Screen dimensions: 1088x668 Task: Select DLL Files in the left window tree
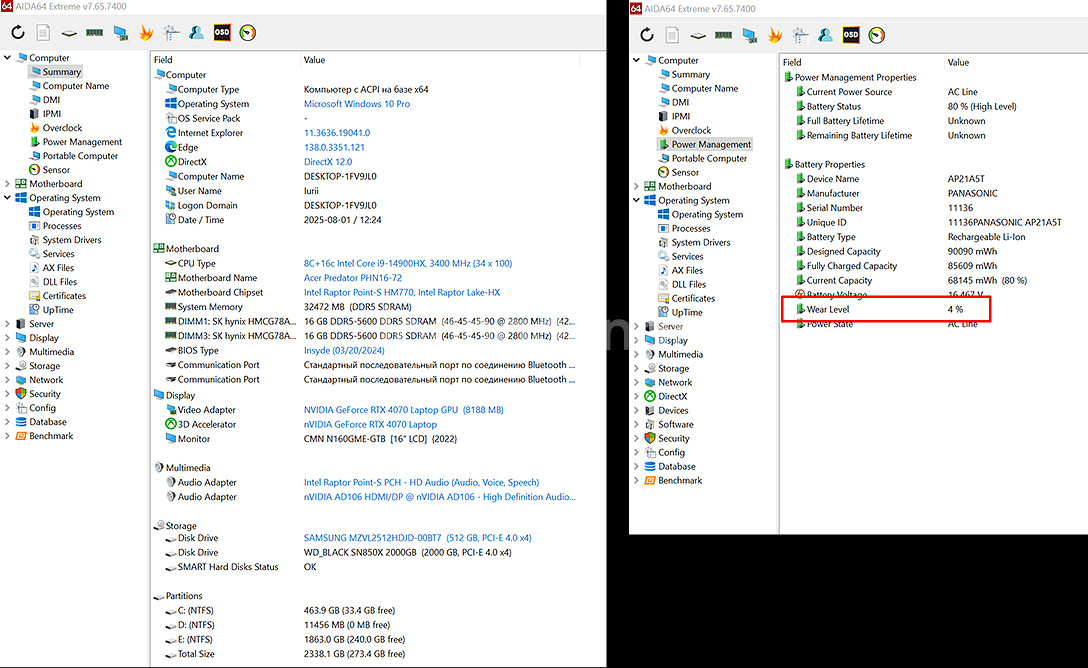coord(60,282)
